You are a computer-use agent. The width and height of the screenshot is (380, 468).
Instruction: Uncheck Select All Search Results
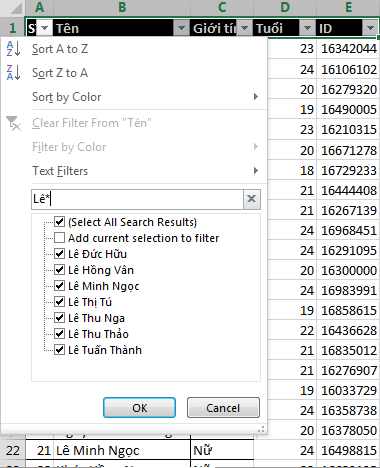click(x=59, y=222)
